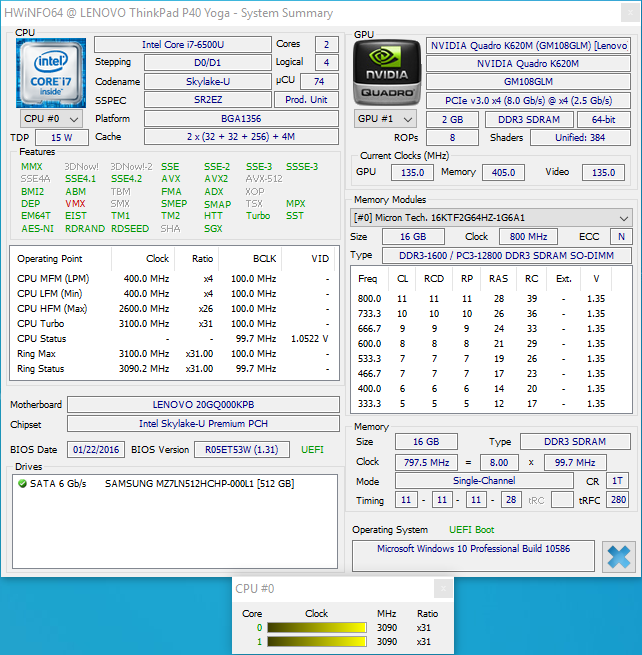Viewport: 642px width, 655px height.
Task: Click the GPU clock 135.0 field
Action: 412,173
